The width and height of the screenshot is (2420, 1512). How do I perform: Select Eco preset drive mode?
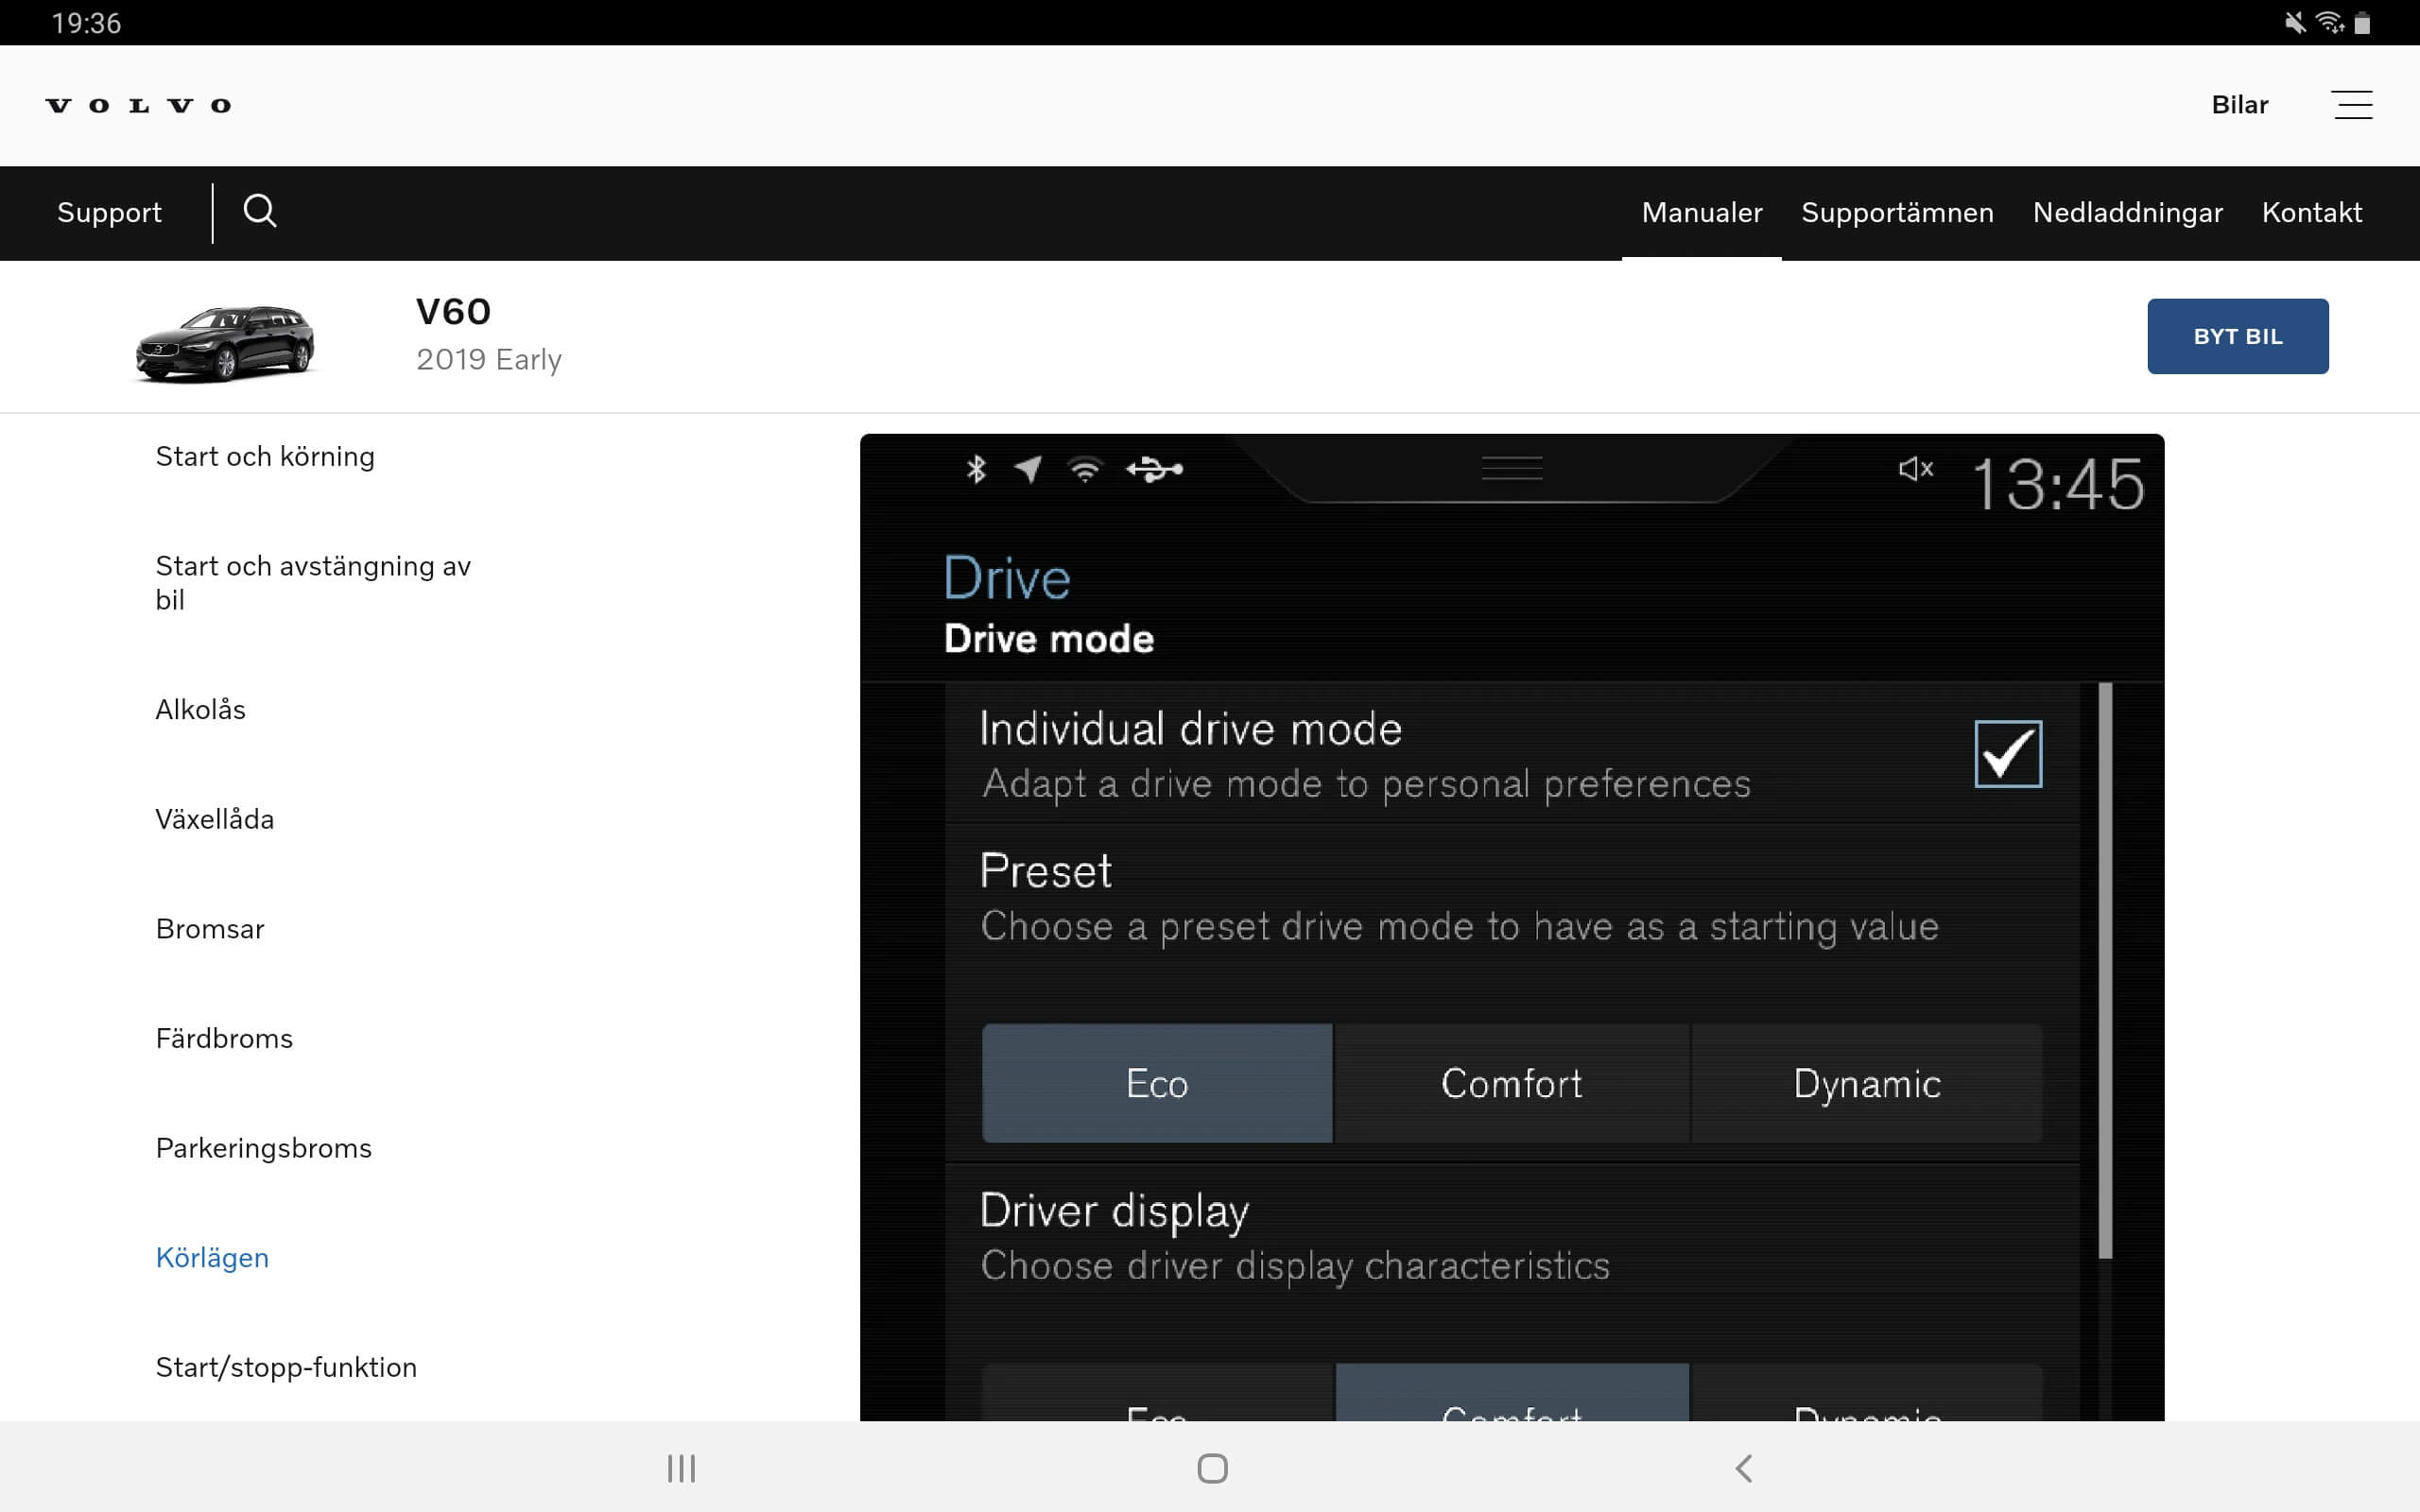[x=1157, y=1083]
